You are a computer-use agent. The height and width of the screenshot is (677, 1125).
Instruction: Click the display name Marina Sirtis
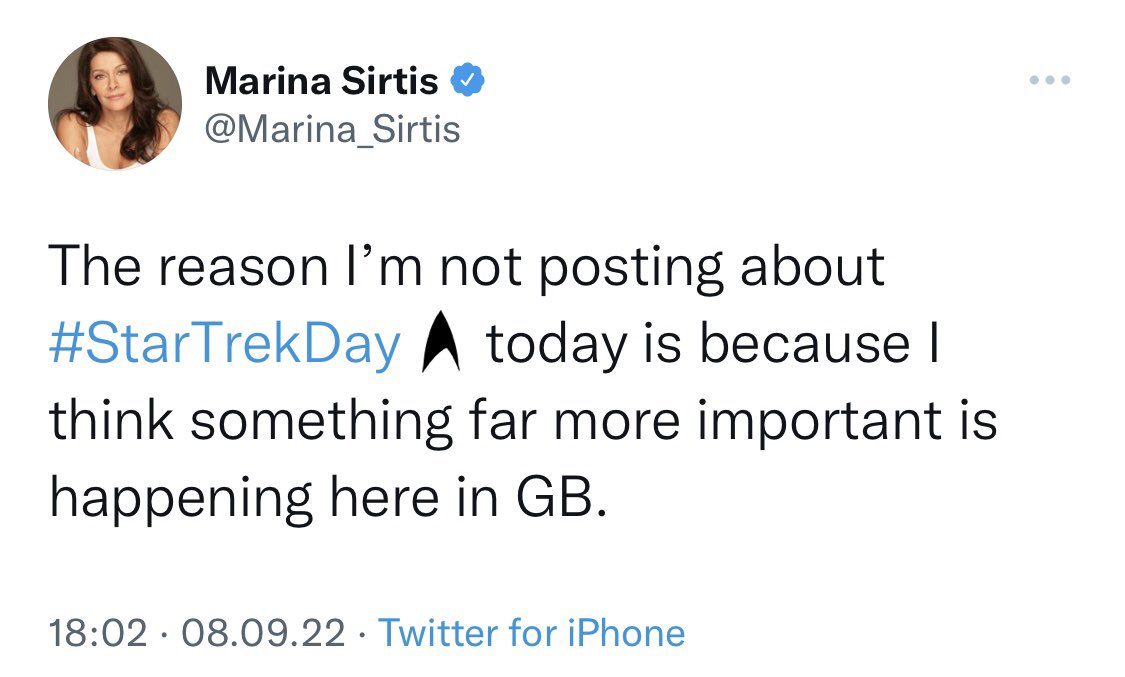pyautogui.click(x=321, y=81)
